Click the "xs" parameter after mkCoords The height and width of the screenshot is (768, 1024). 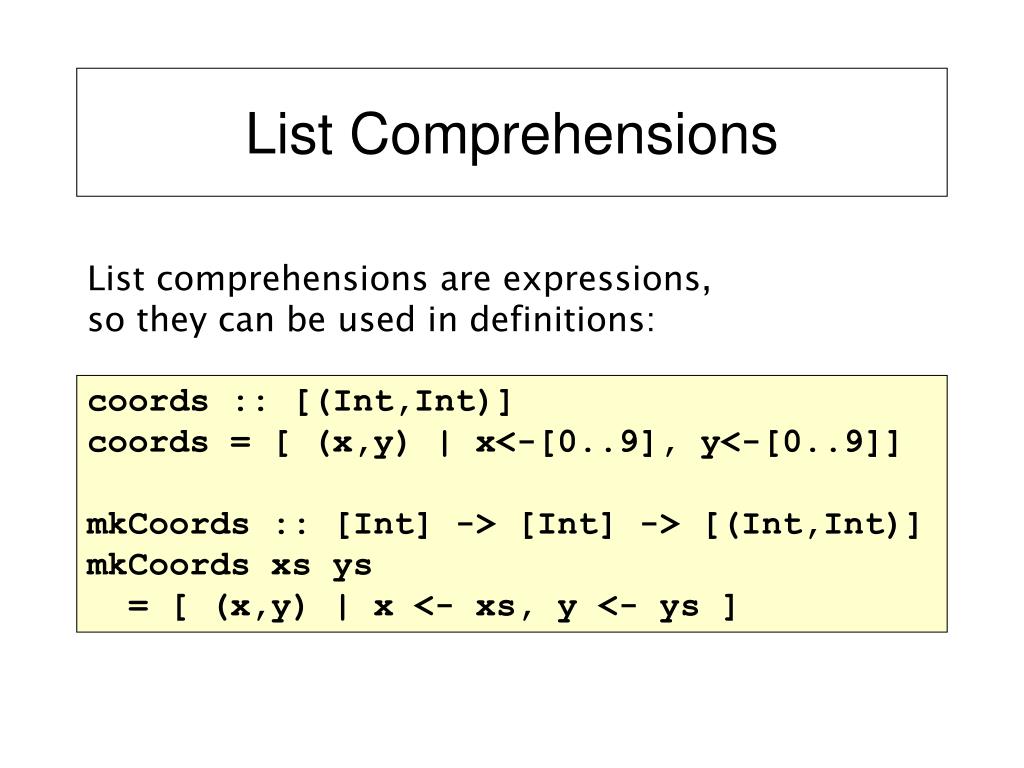point(291,566)
